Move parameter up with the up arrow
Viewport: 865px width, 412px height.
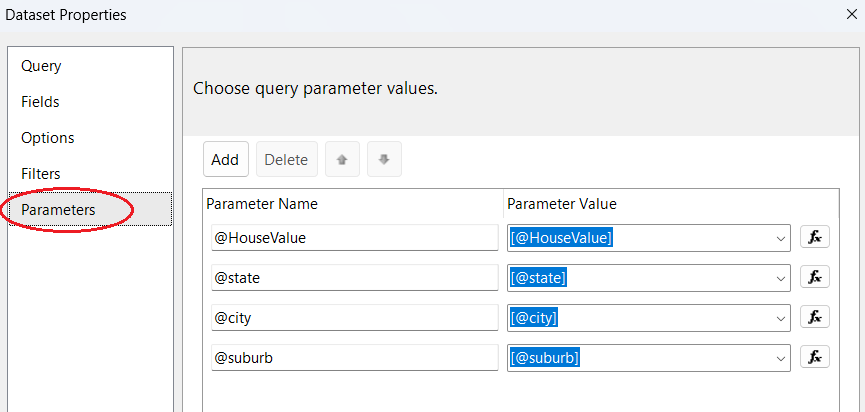(341, 159)
